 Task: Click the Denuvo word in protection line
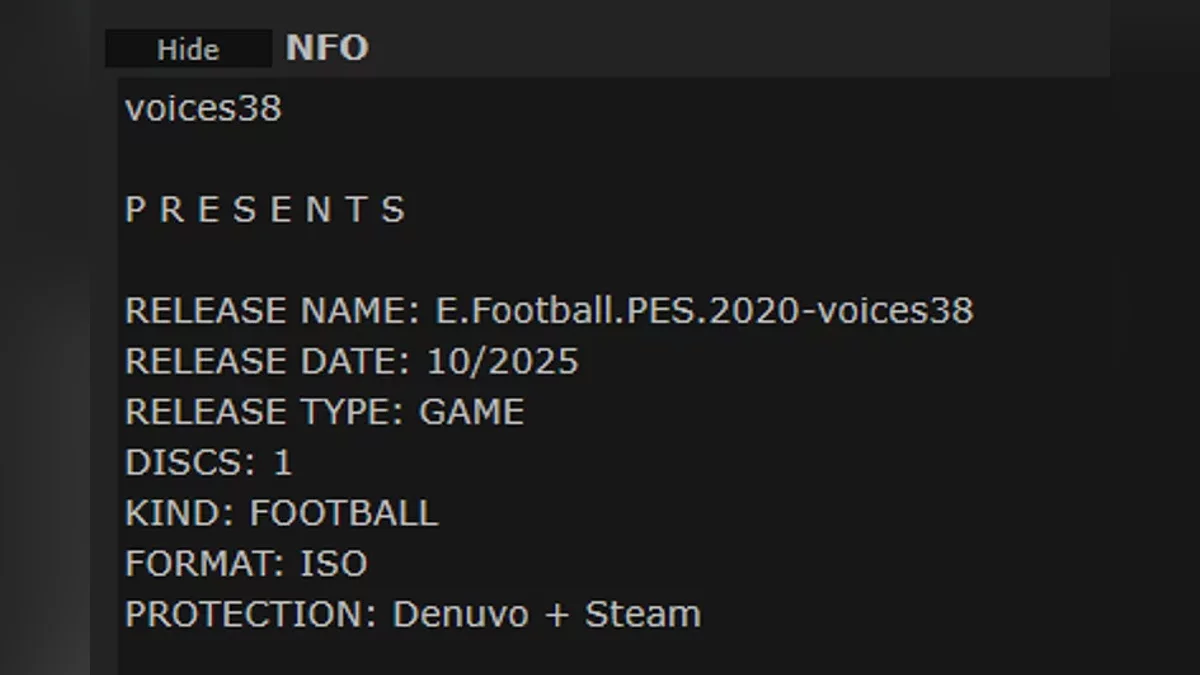[460, 614]
